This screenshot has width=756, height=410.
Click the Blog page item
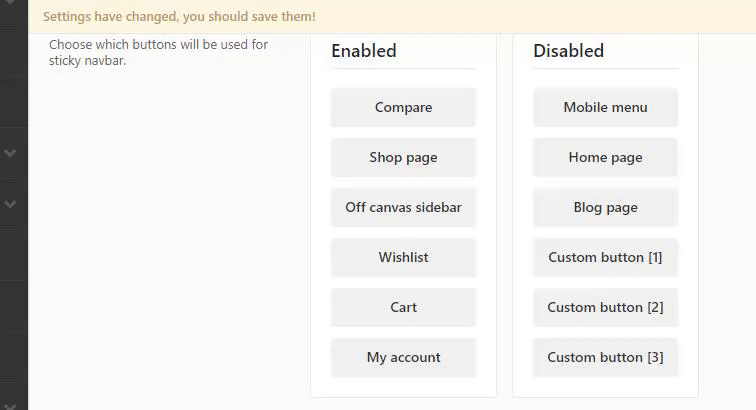[x=605, y=208]
